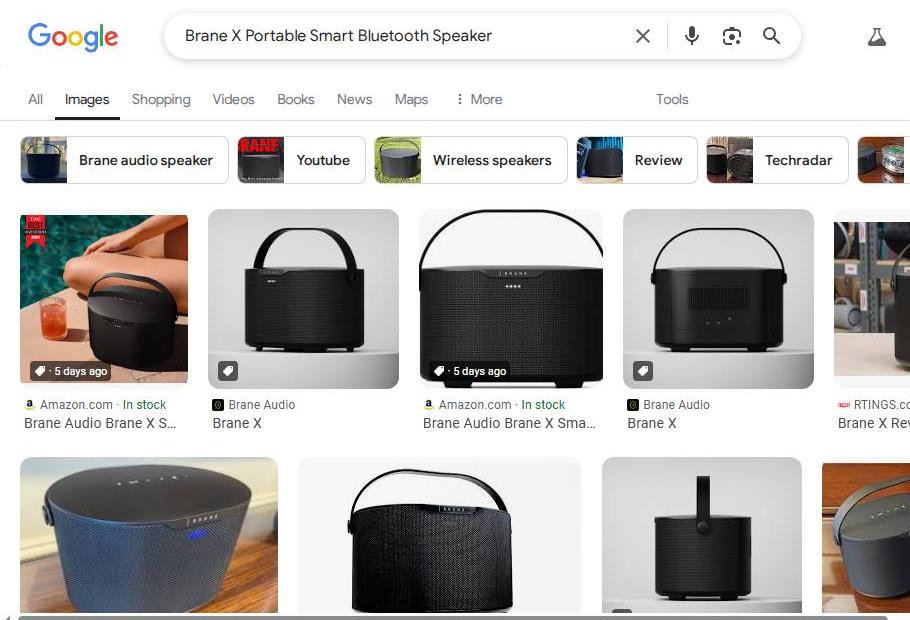
Task: Open the Tools filter options
Action: click(x=672, y=99)
